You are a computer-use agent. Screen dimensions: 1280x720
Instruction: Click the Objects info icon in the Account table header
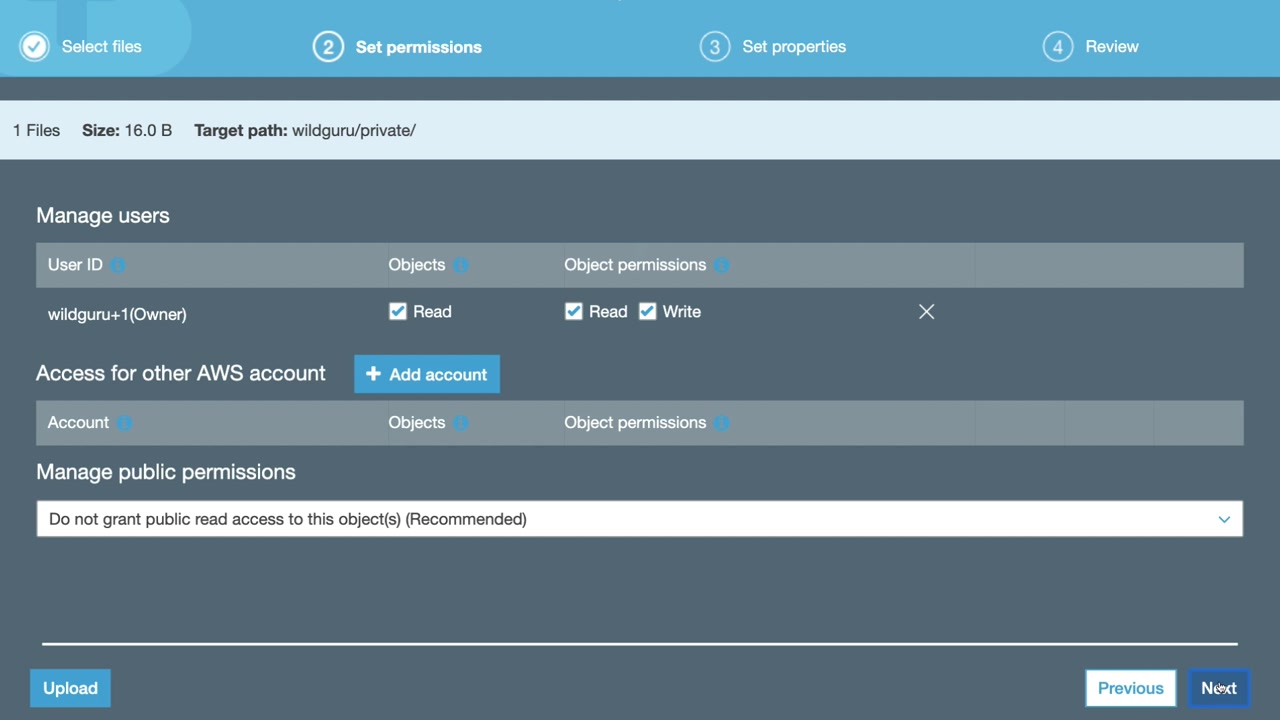click(x=460, y=423)
